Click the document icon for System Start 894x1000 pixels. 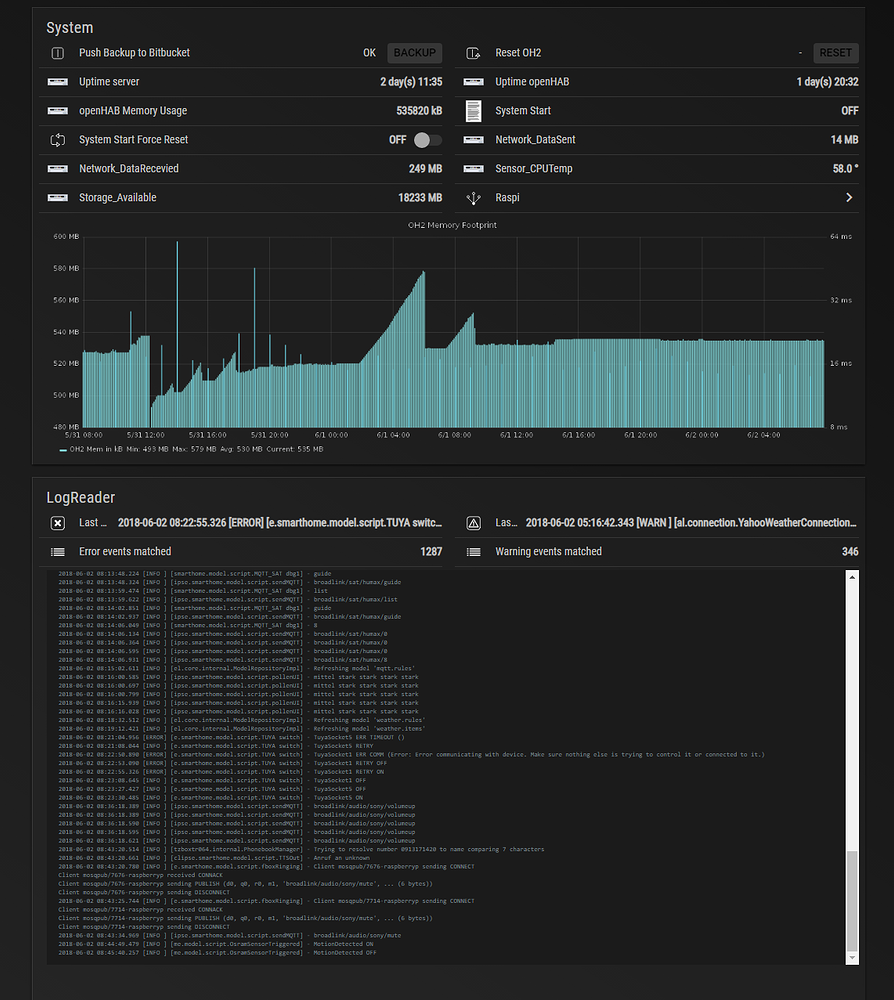474,110
